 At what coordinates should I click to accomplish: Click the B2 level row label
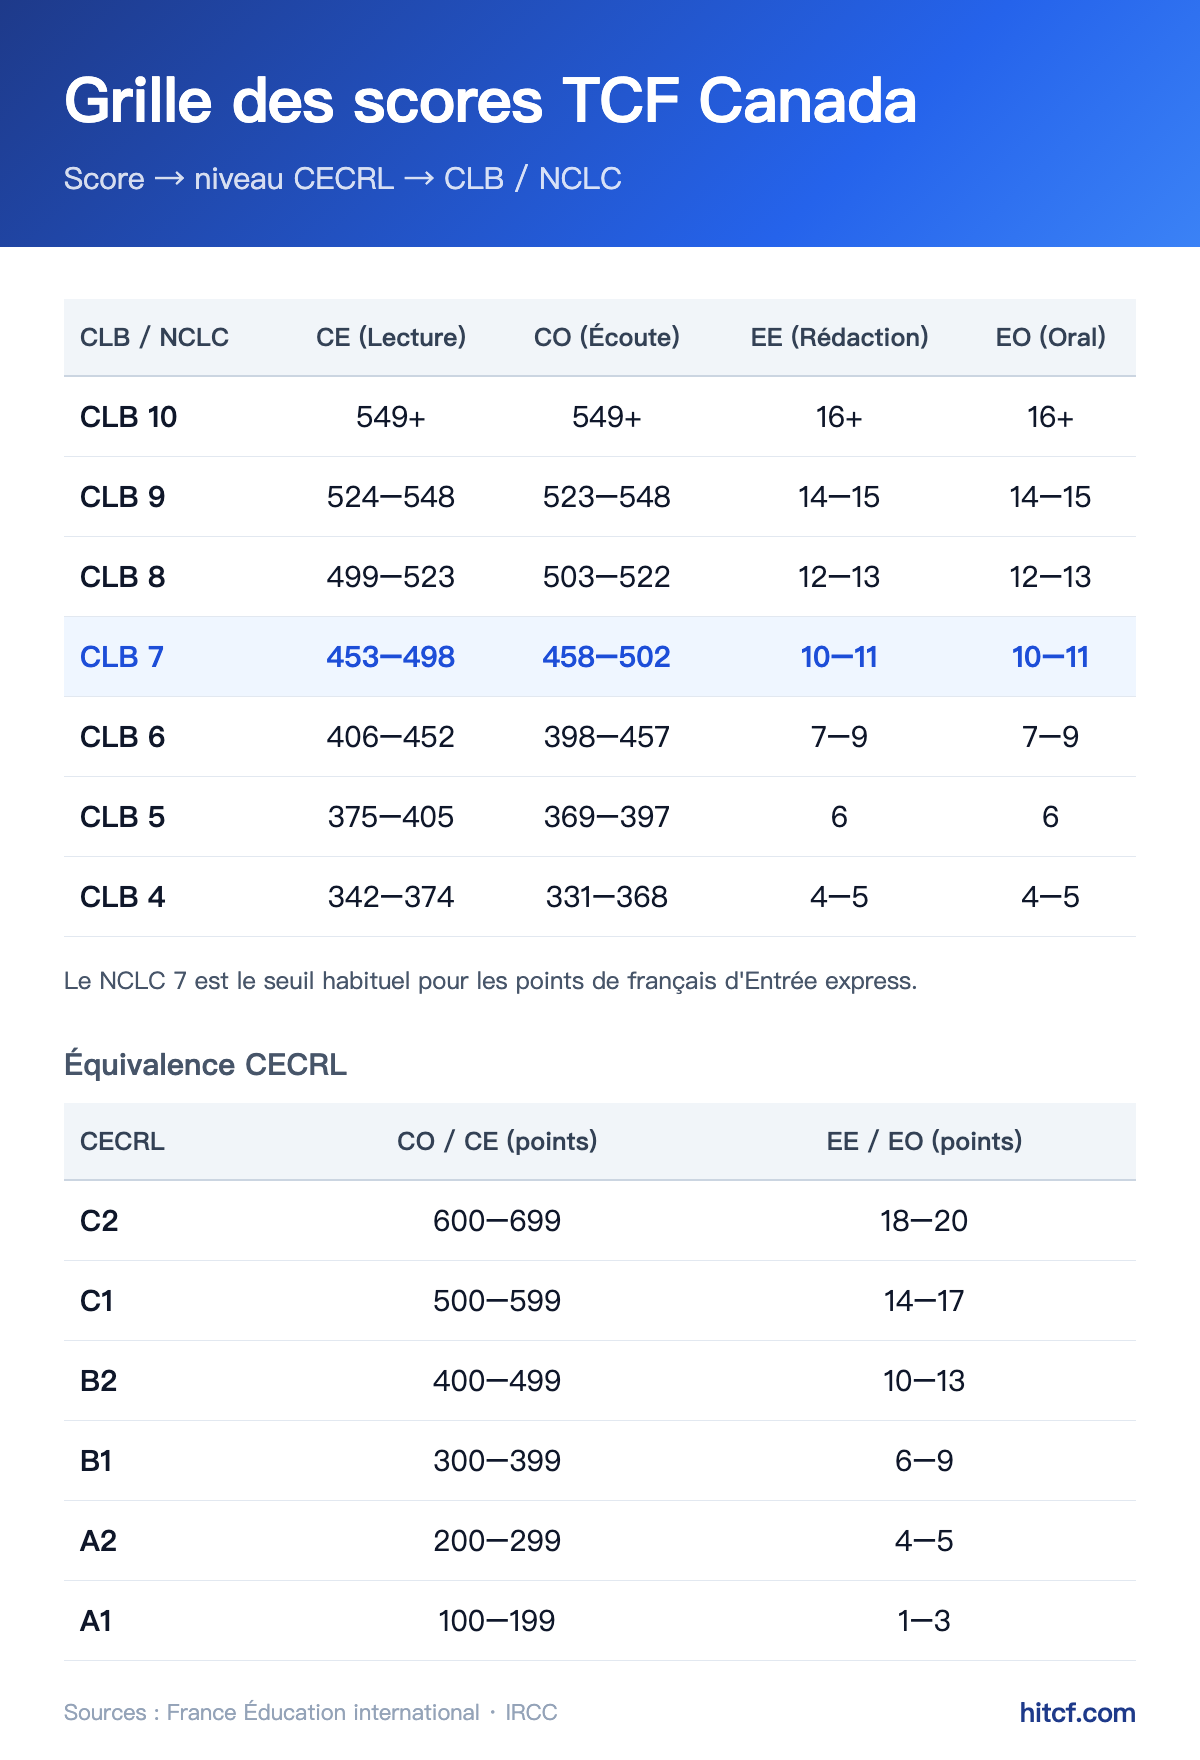pyautogui.click(x=98, y=1381)
